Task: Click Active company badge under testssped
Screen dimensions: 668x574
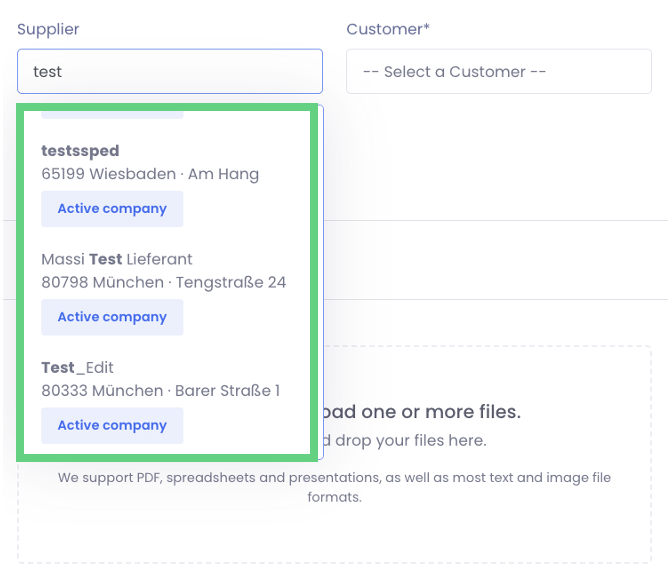Action: tap(112, 209)
